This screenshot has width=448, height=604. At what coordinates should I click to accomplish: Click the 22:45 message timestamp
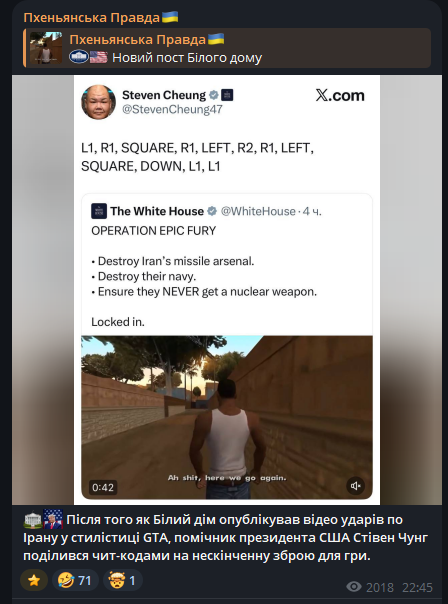[x=418, y=587]
